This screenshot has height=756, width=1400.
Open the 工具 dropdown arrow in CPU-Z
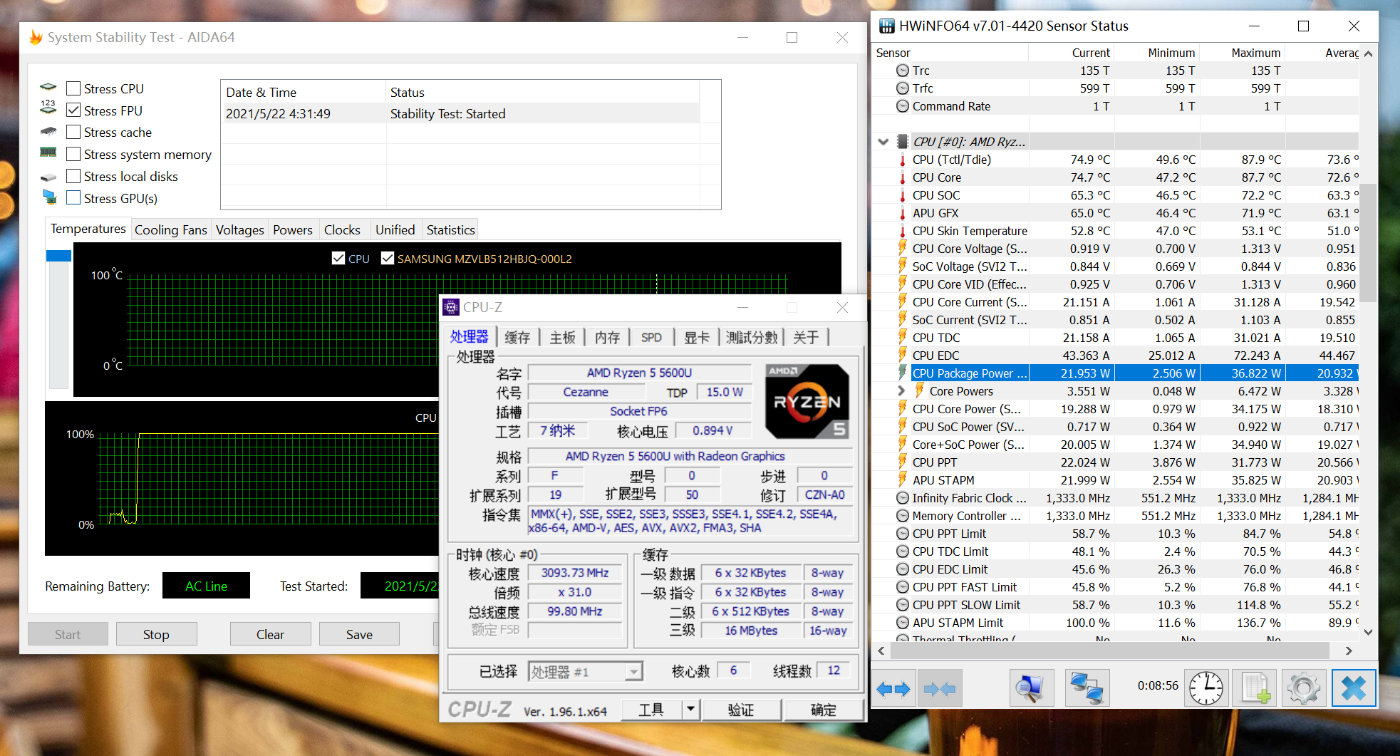point(690,710)
